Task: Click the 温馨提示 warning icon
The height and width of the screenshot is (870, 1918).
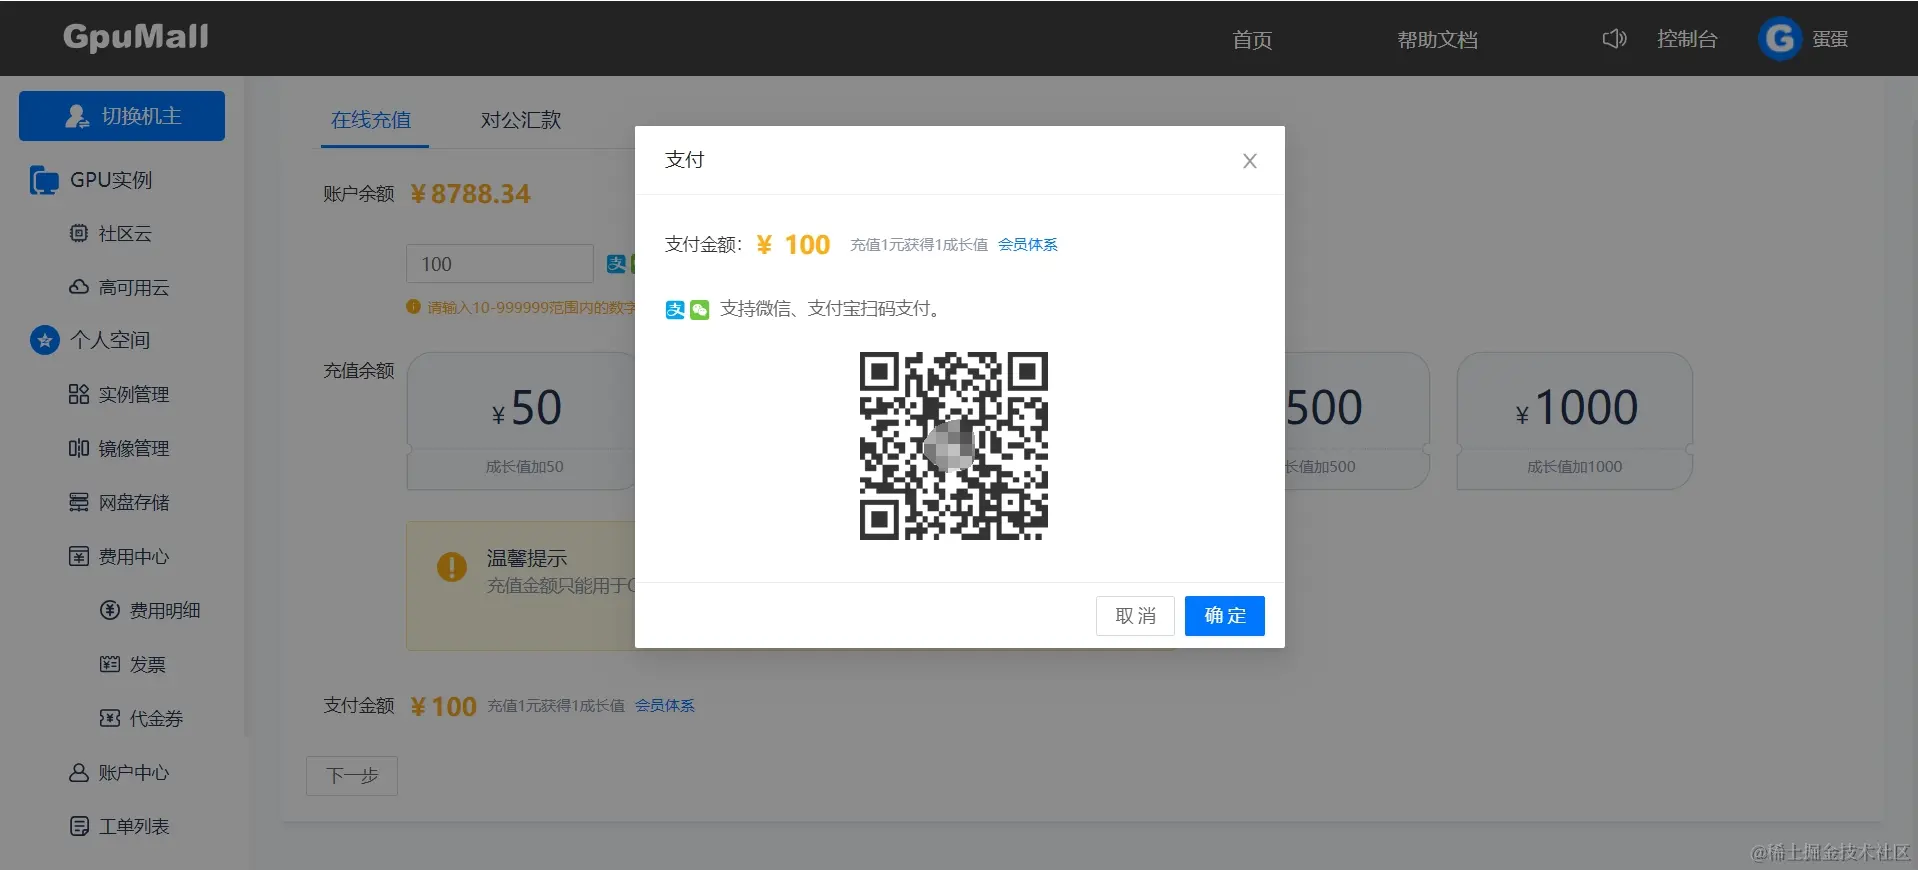Action: (x=452, y=567)
